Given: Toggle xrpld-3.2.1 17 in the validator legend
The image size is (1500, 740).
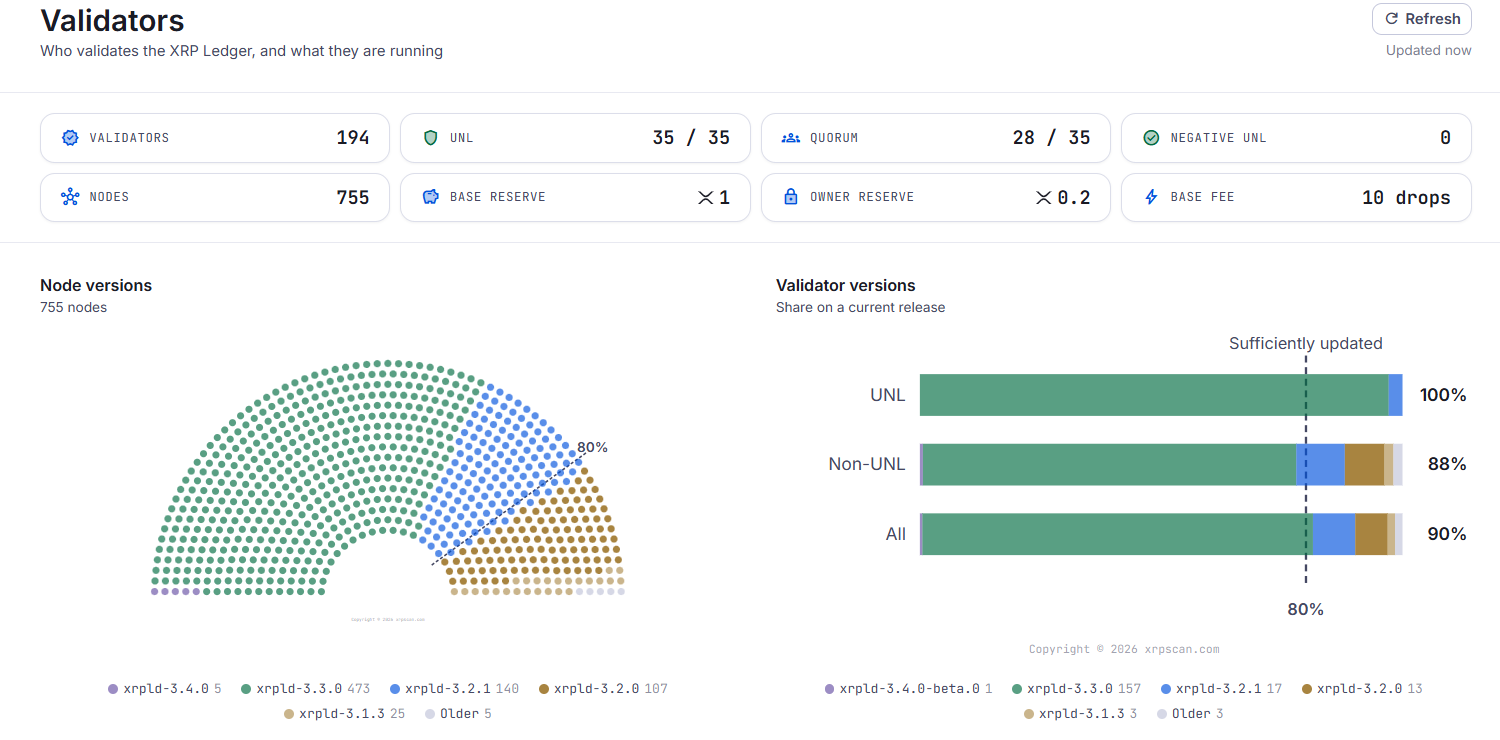Looking at the screenshot, I should point(1221,689).
